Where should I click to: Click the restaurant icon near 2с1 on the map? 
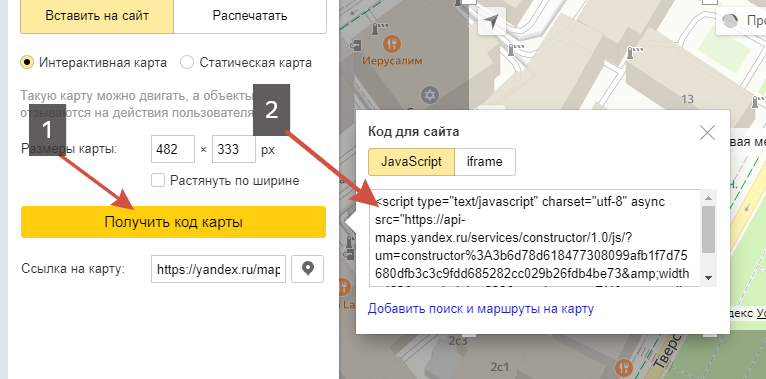coord(623,367)
